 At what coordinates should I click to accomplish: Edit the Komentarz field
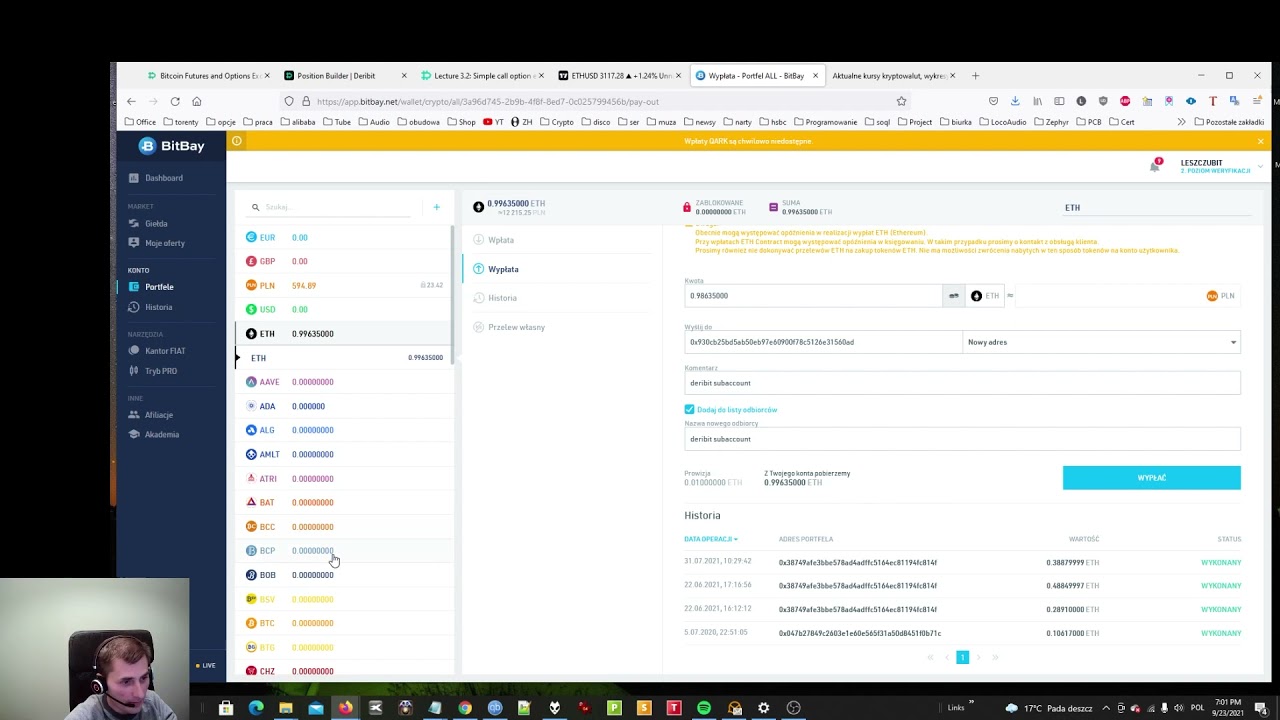point(962,383)
